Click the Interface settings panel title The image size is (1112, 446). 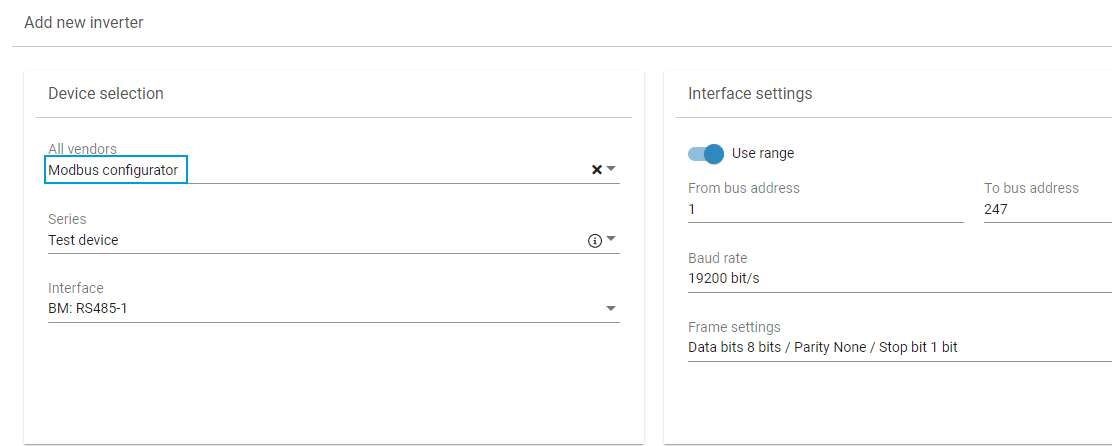pos(750,94)
